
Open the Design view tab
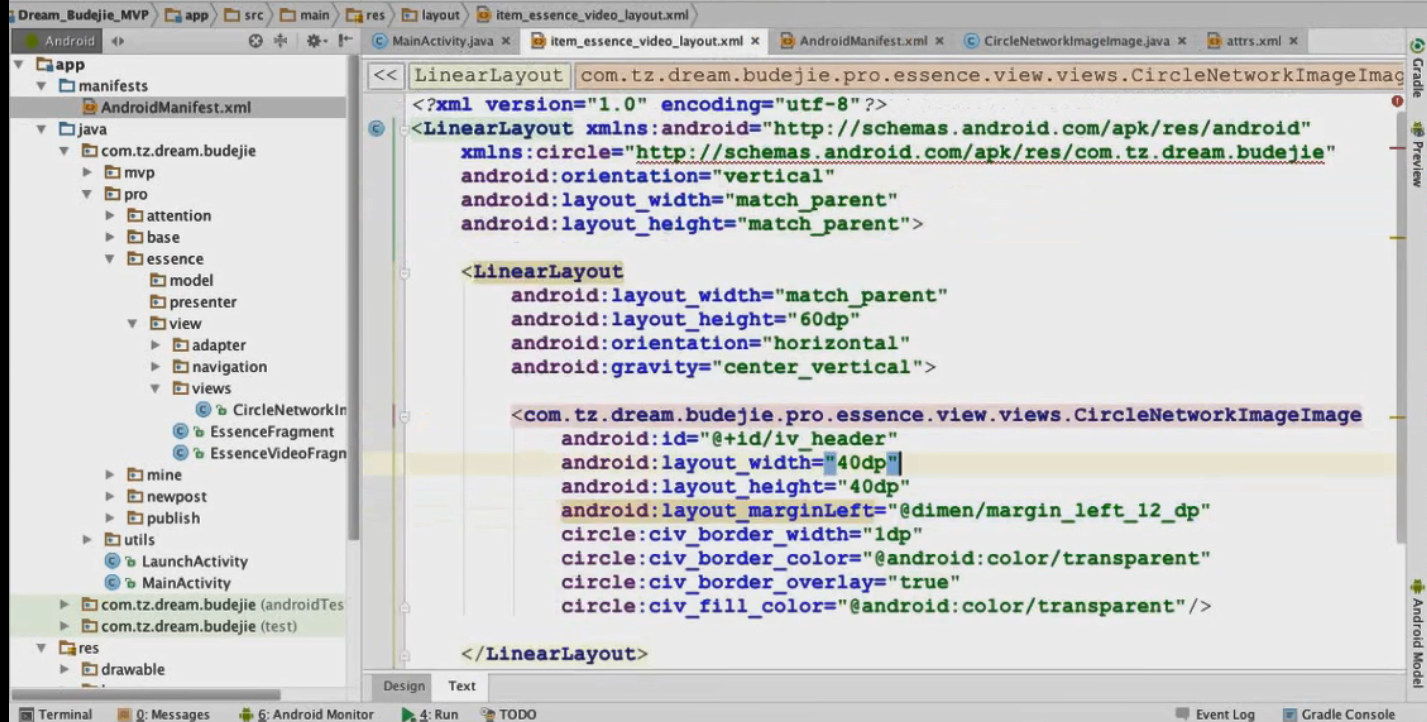pyautogui.click(x=403, y=686)
